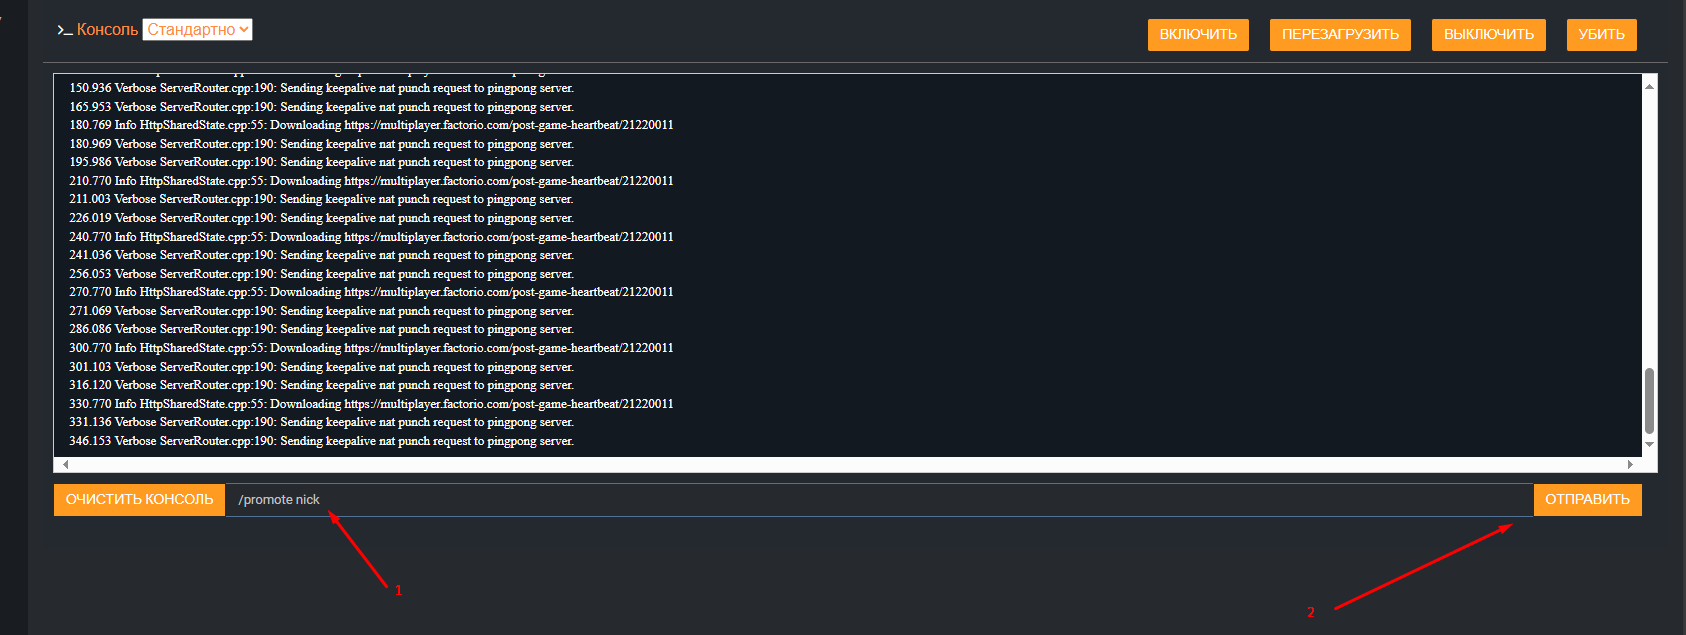The image size is (1686, 635).
Task: Click the console's vertical scrollbar up arrow
Action: 1649,87
